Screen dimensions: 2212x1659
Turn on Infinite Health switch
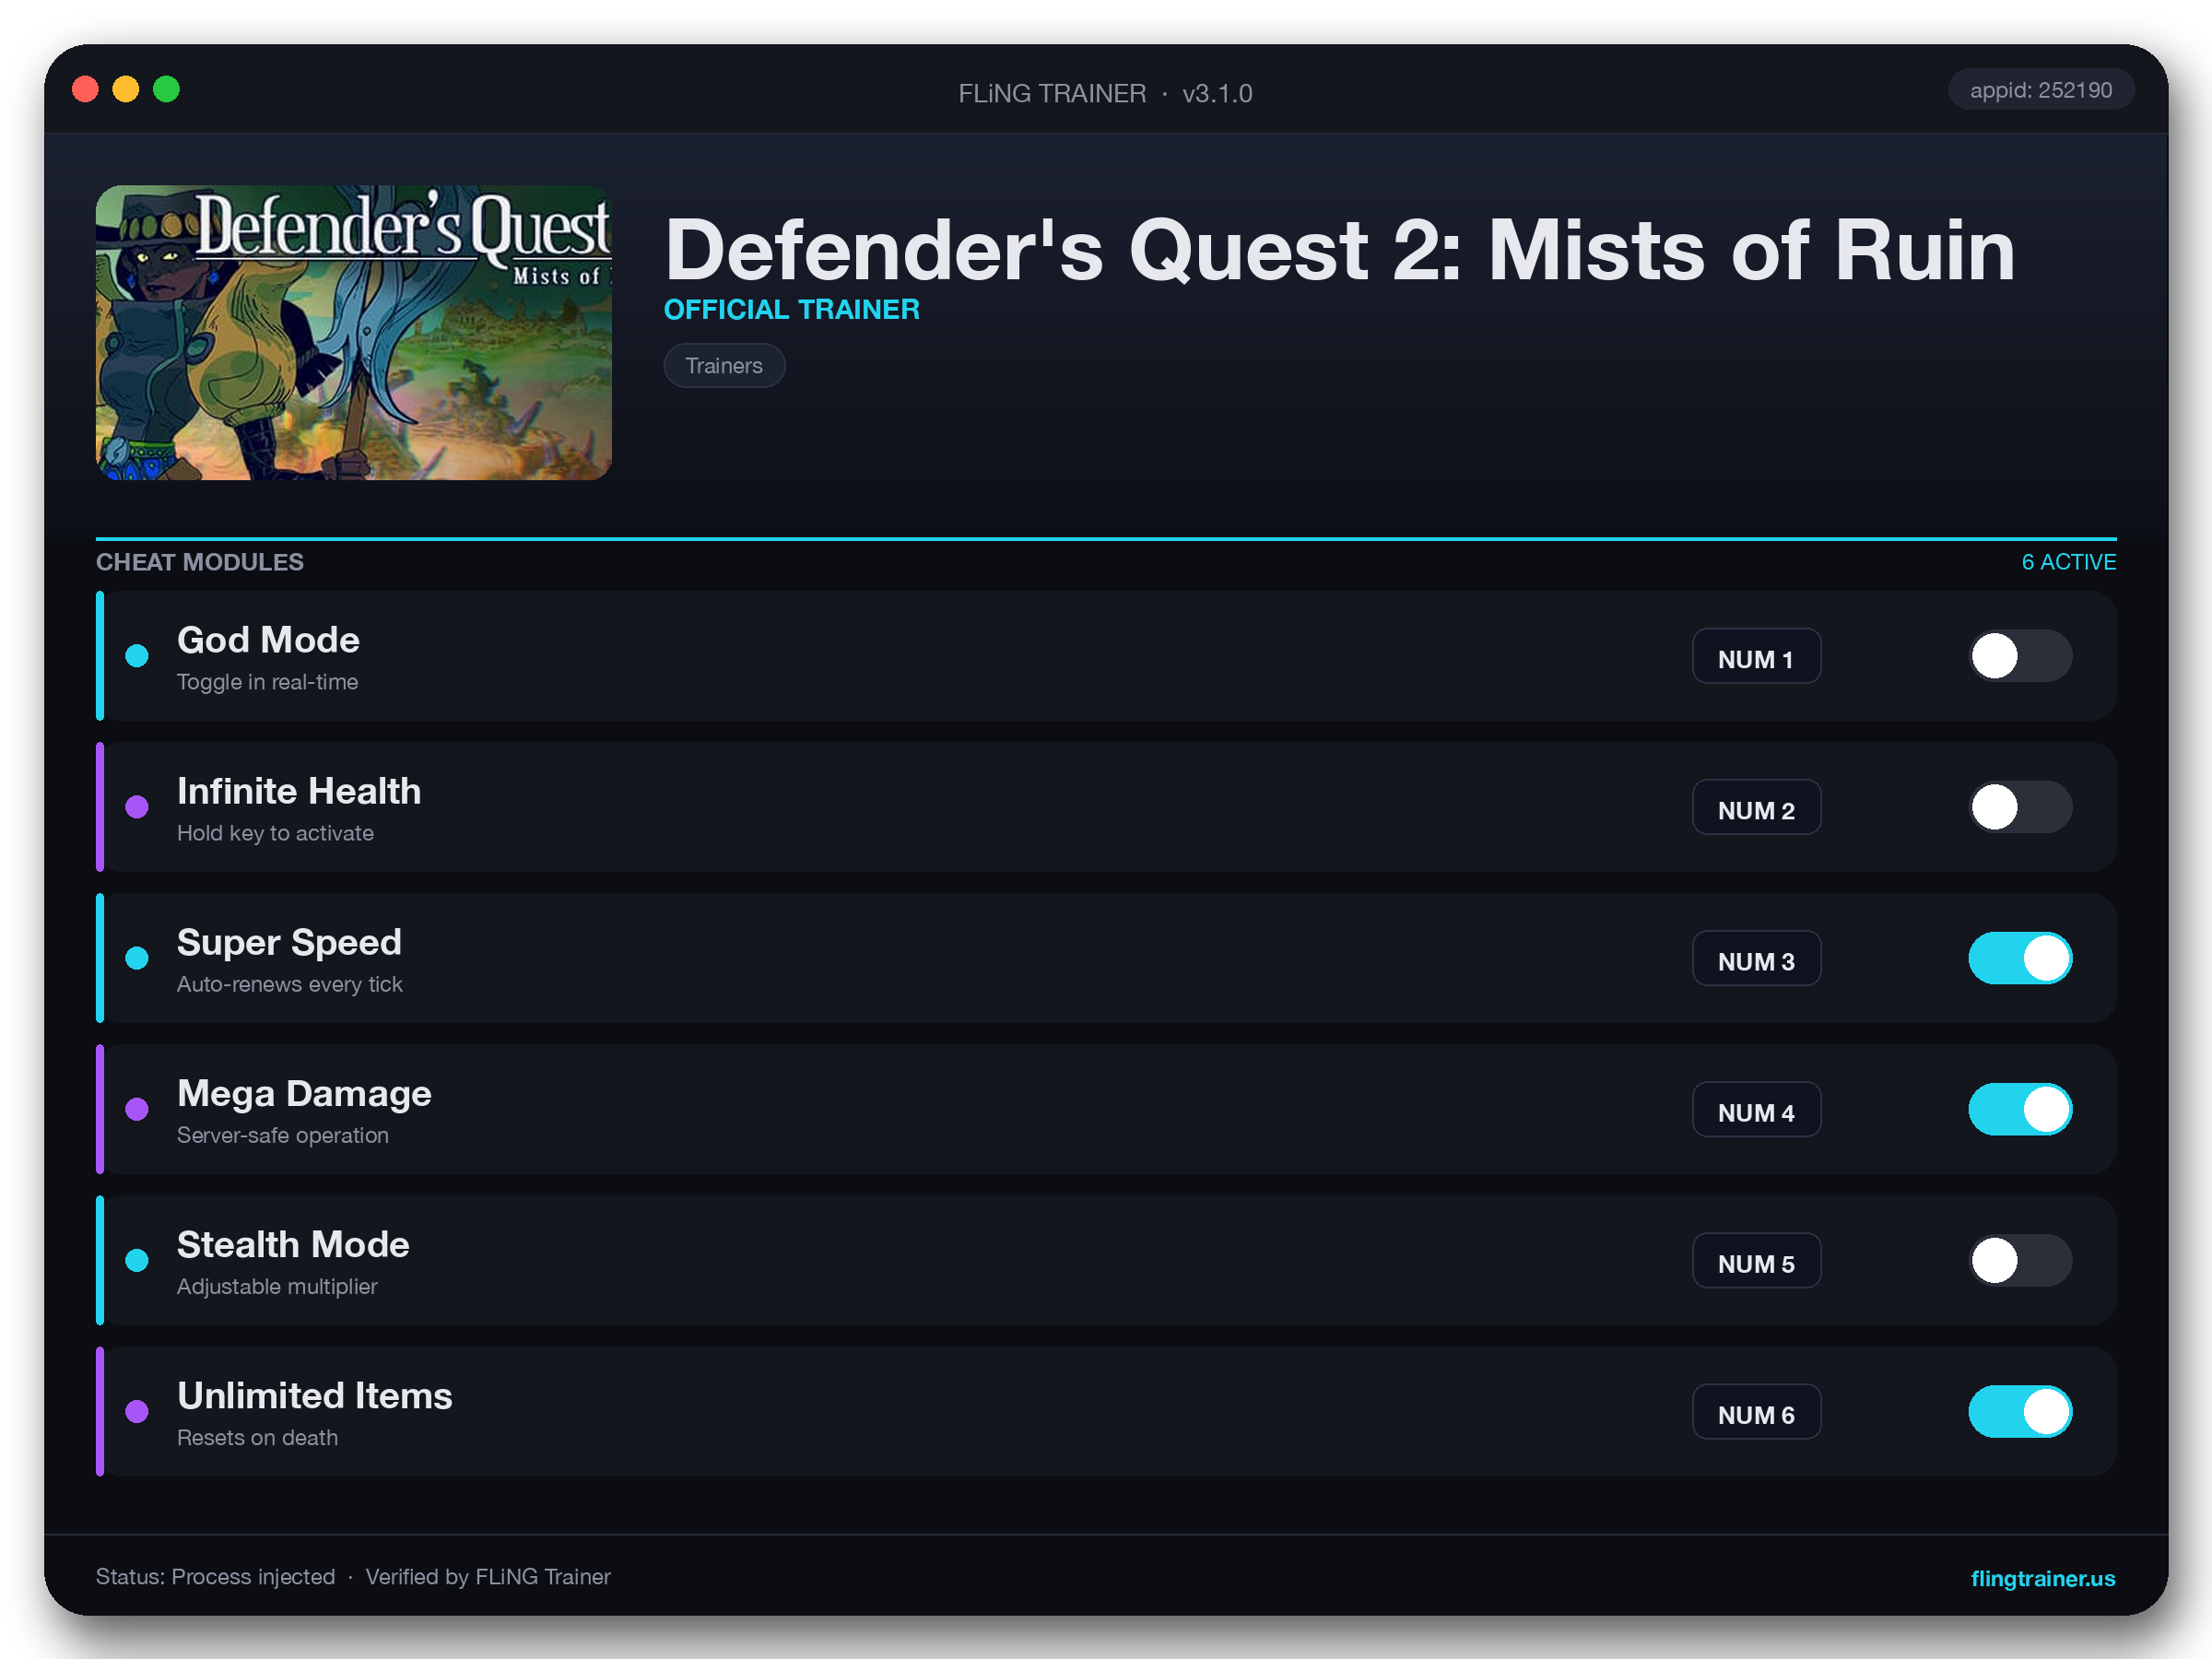2020,807
